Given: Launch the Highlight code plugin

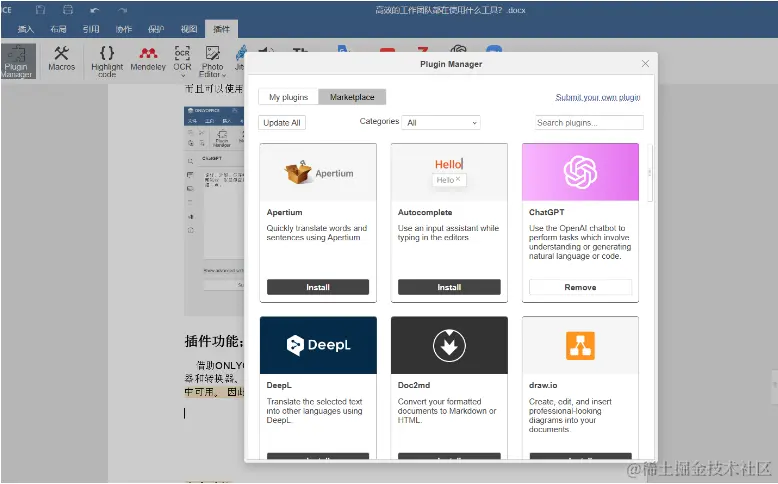Looking at the screenshot, I should tap(107, 61).
